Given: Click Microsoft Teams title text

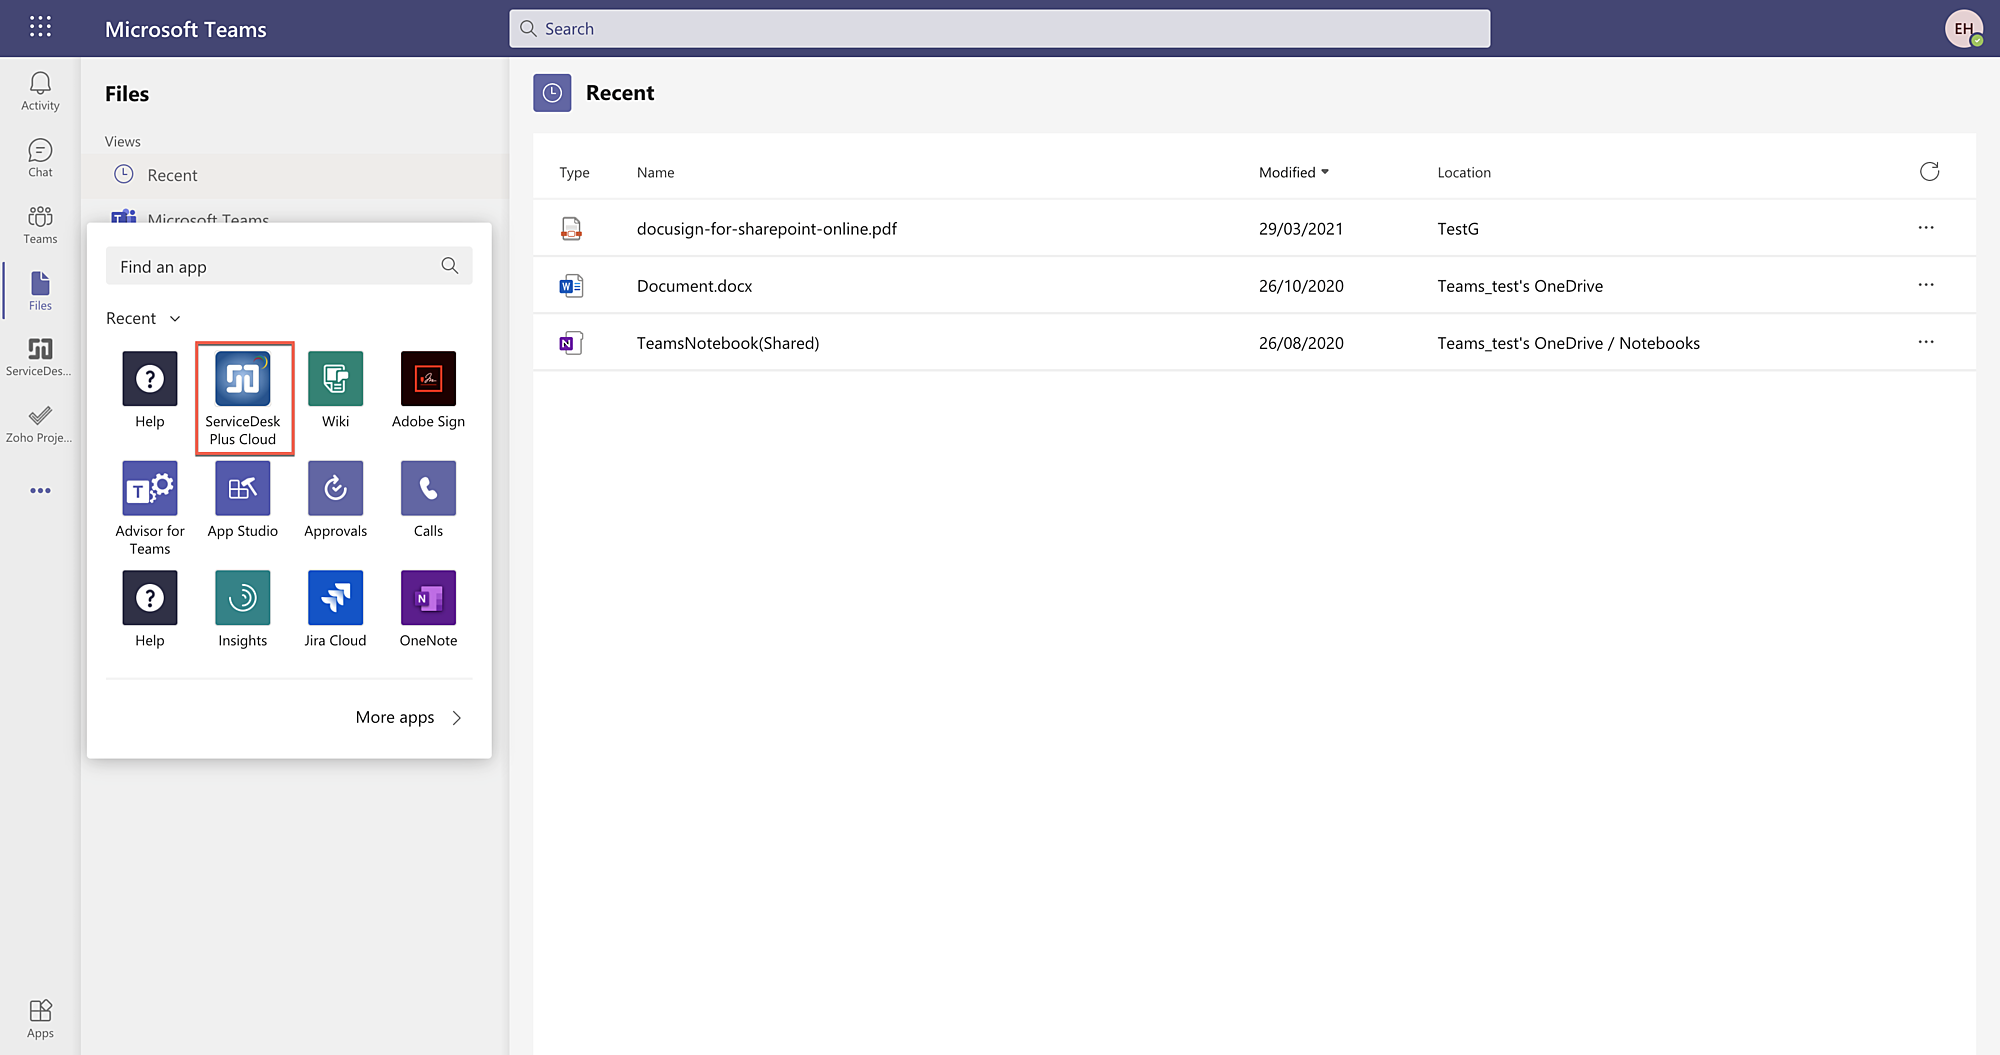Looking at the screenshot, I should (186, 29).
